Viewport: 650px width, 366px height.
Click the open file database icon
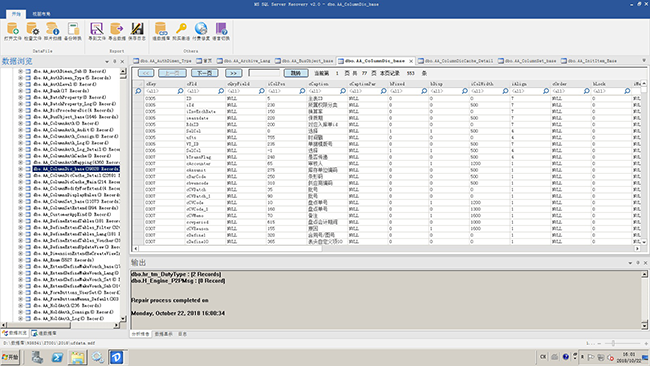pos(13,29)
